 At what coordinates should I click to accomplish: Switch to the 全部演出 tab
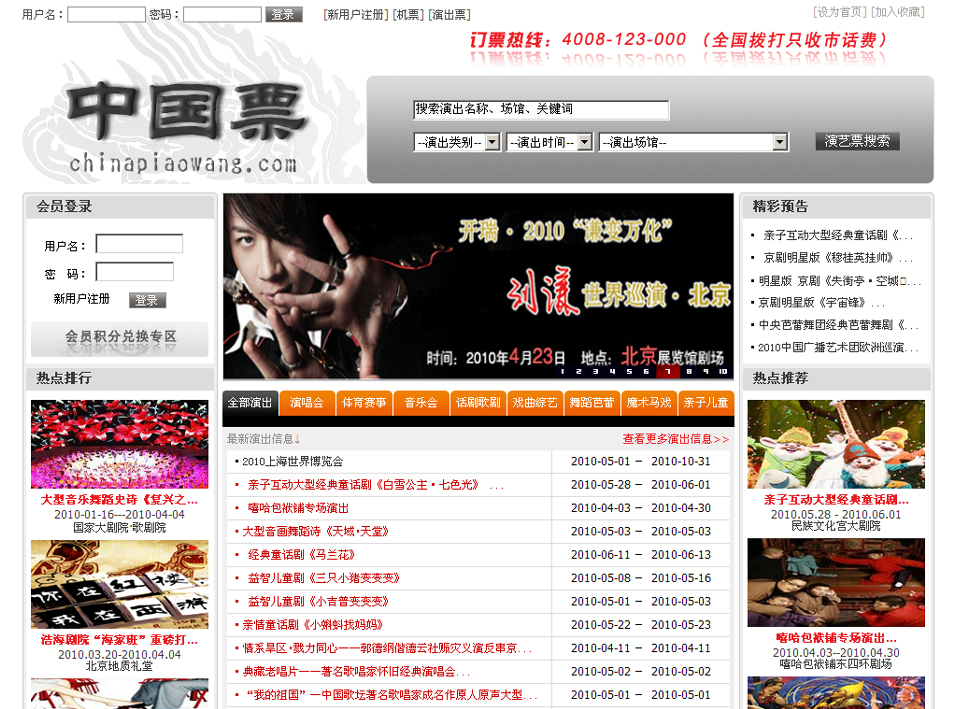click(250, 403)
